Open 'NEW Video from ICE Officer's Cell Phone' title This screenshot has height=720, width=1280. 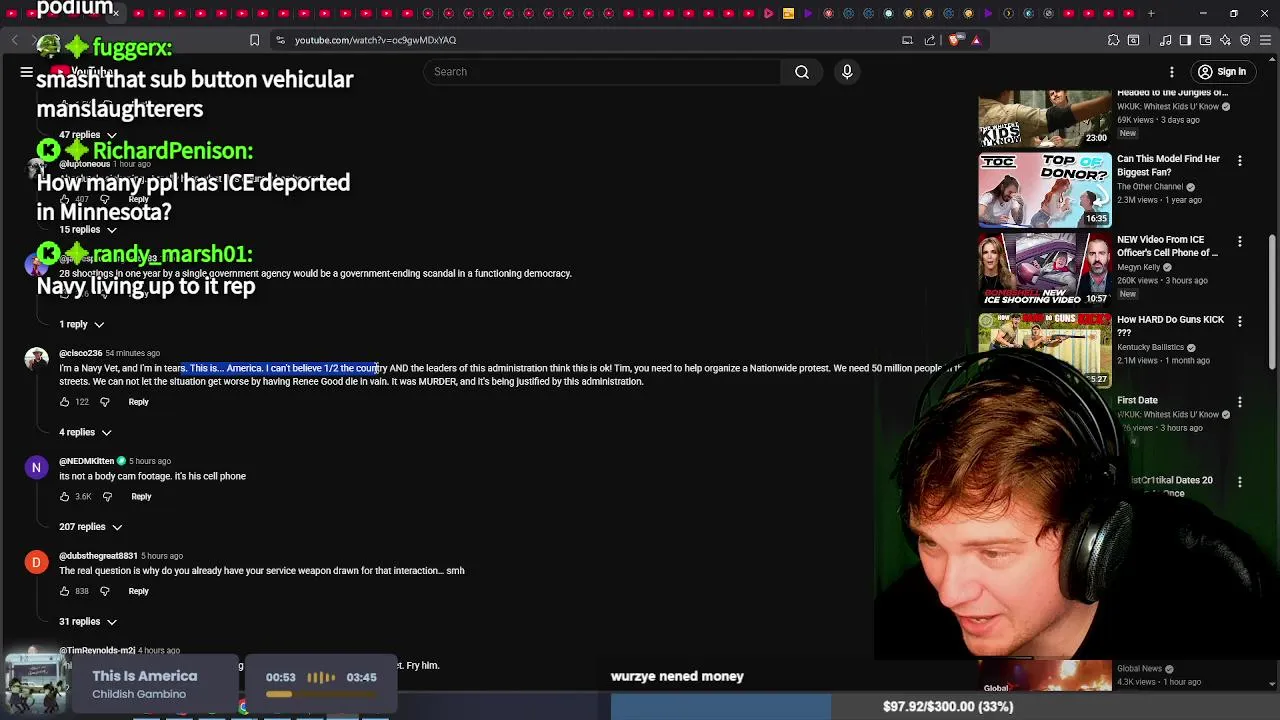tap(1167, 246)
